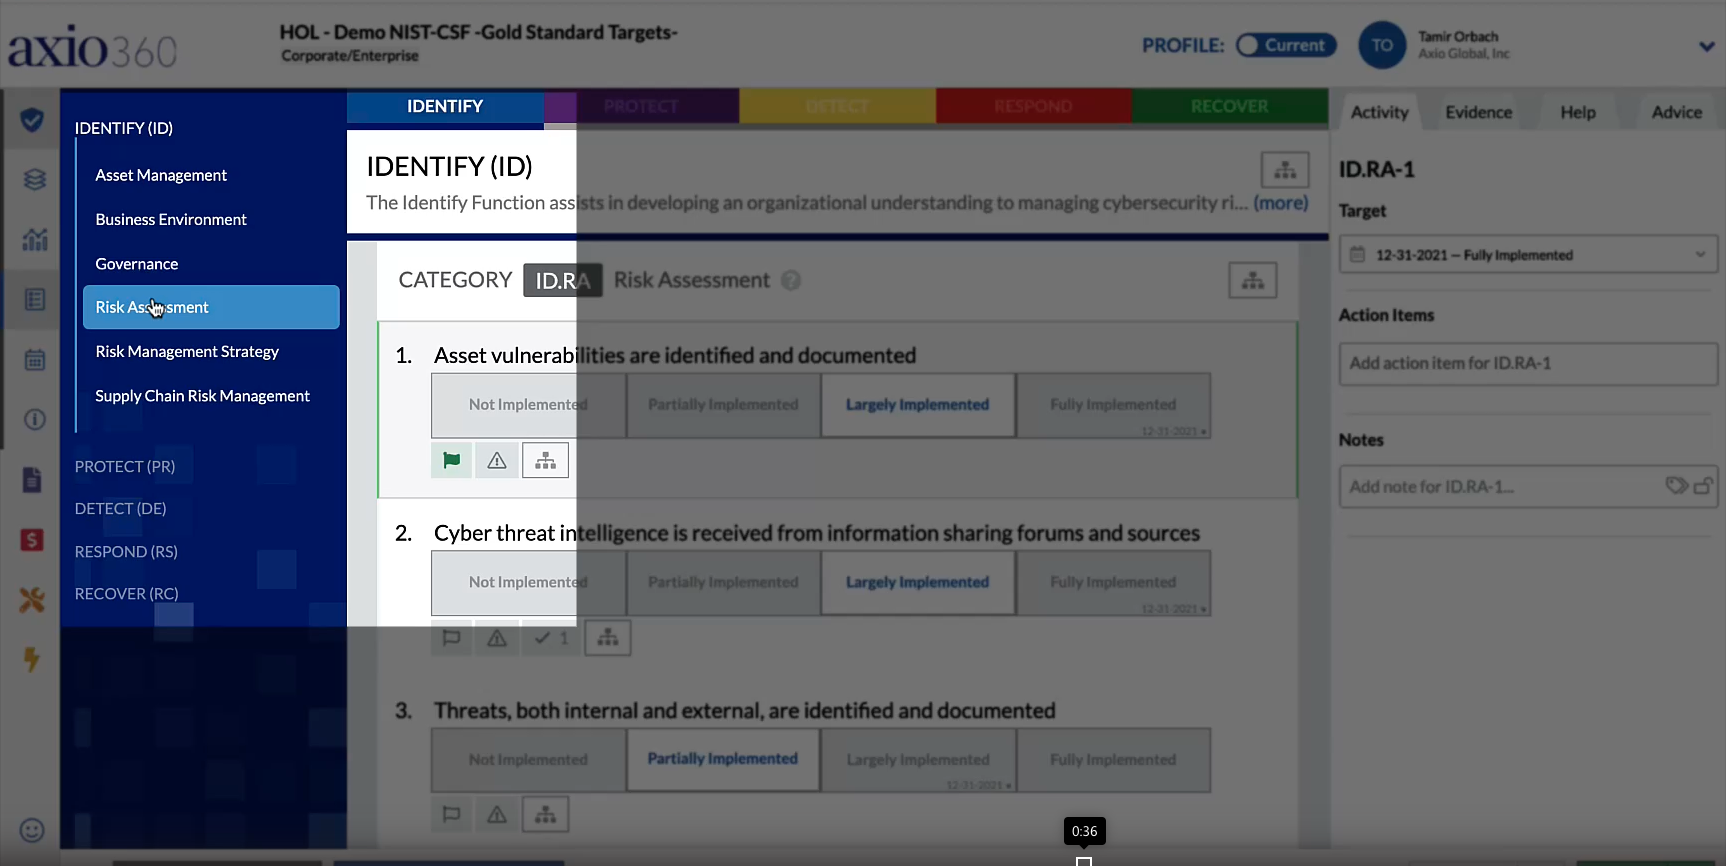Image resolution: width=1726 pixels, height=866 pixels.
Task: Click hierarchy icon in IDENTIFY (ID) header
Action: [1285, 170]
